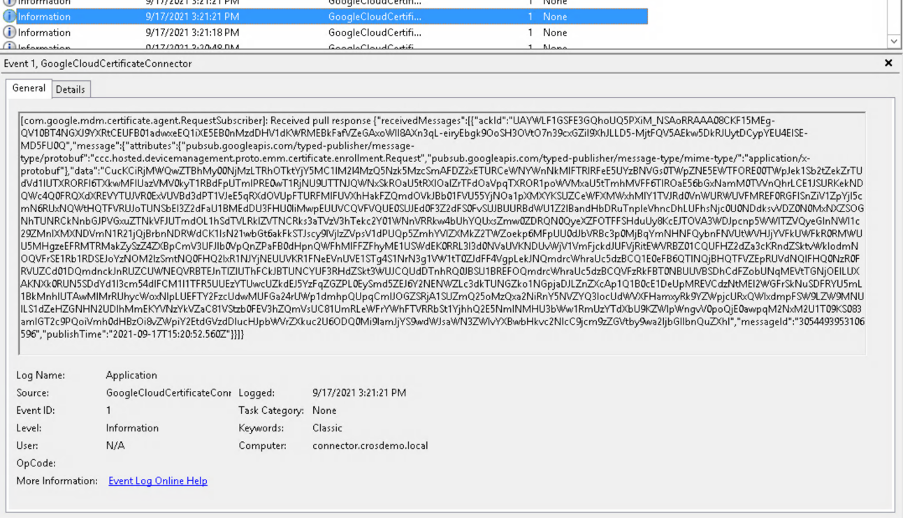Switch to the Details tab

[70, 89]
